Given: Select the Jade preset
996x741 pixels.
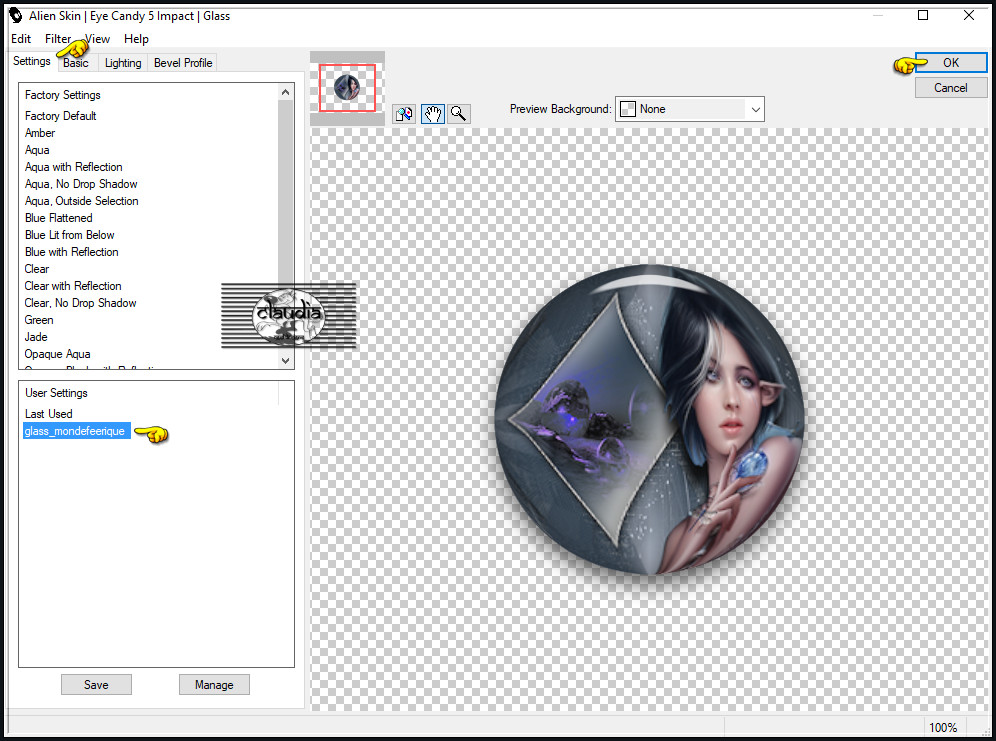Looking at the screenshot, I should click(36, 337).
